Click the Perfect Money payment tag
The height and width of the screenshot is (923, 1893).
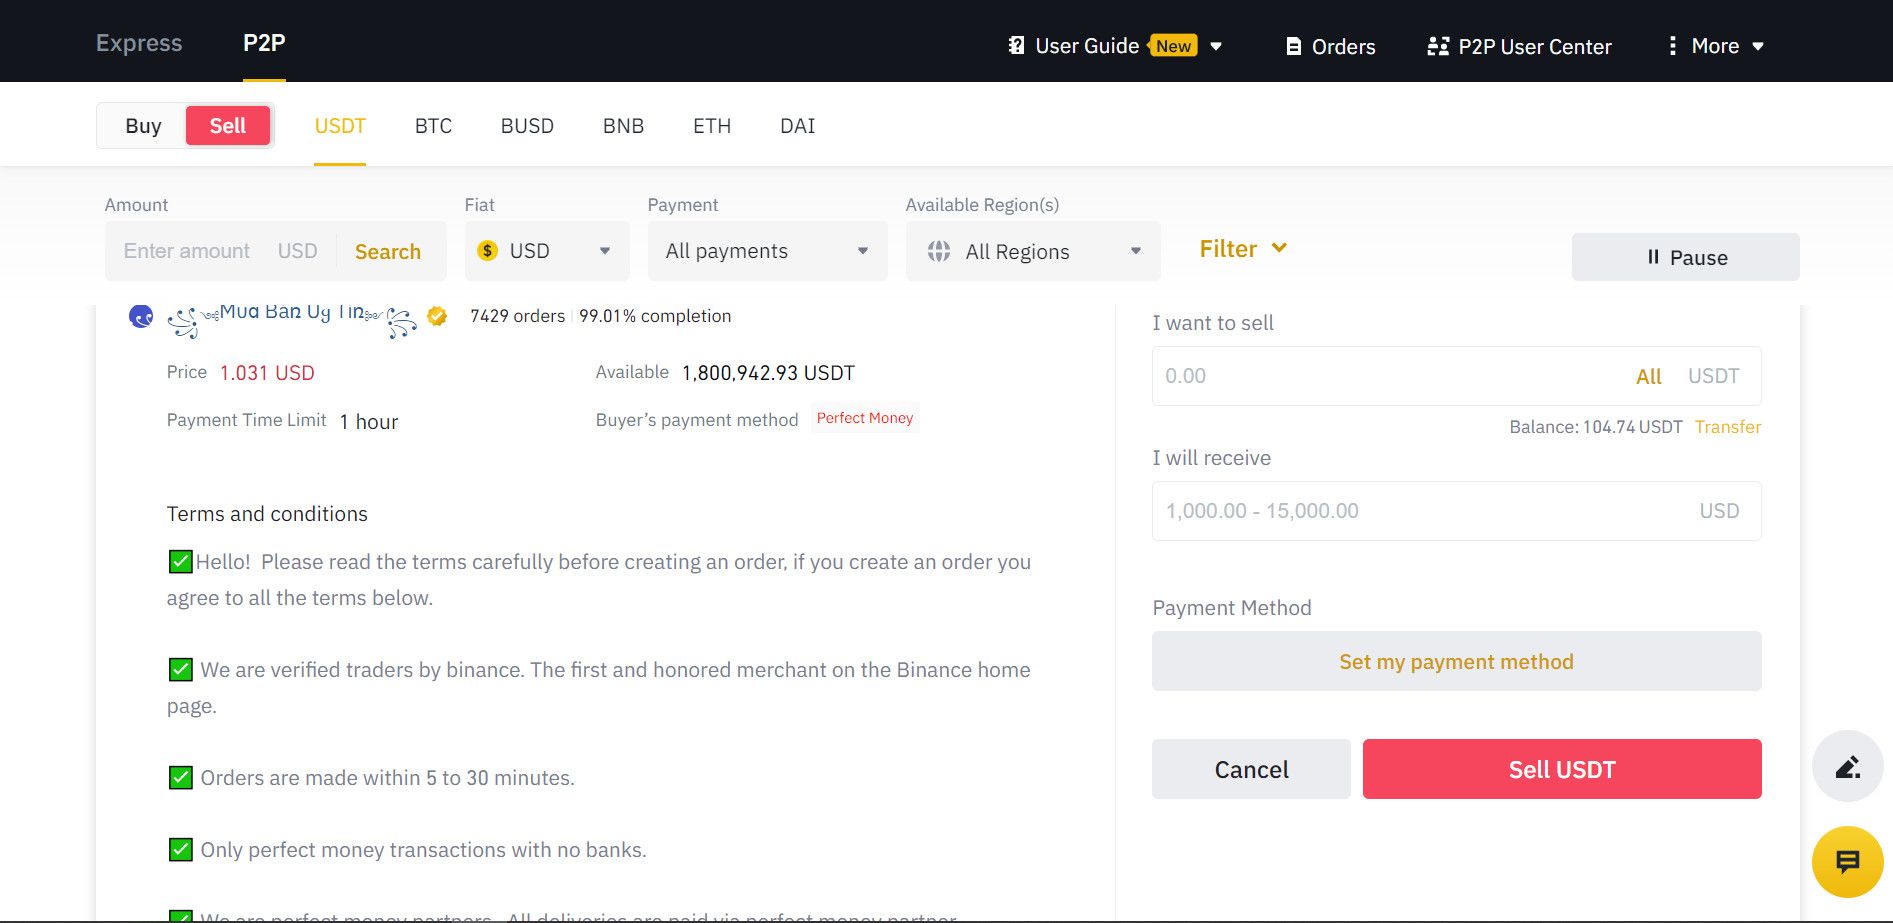point(865,418)
